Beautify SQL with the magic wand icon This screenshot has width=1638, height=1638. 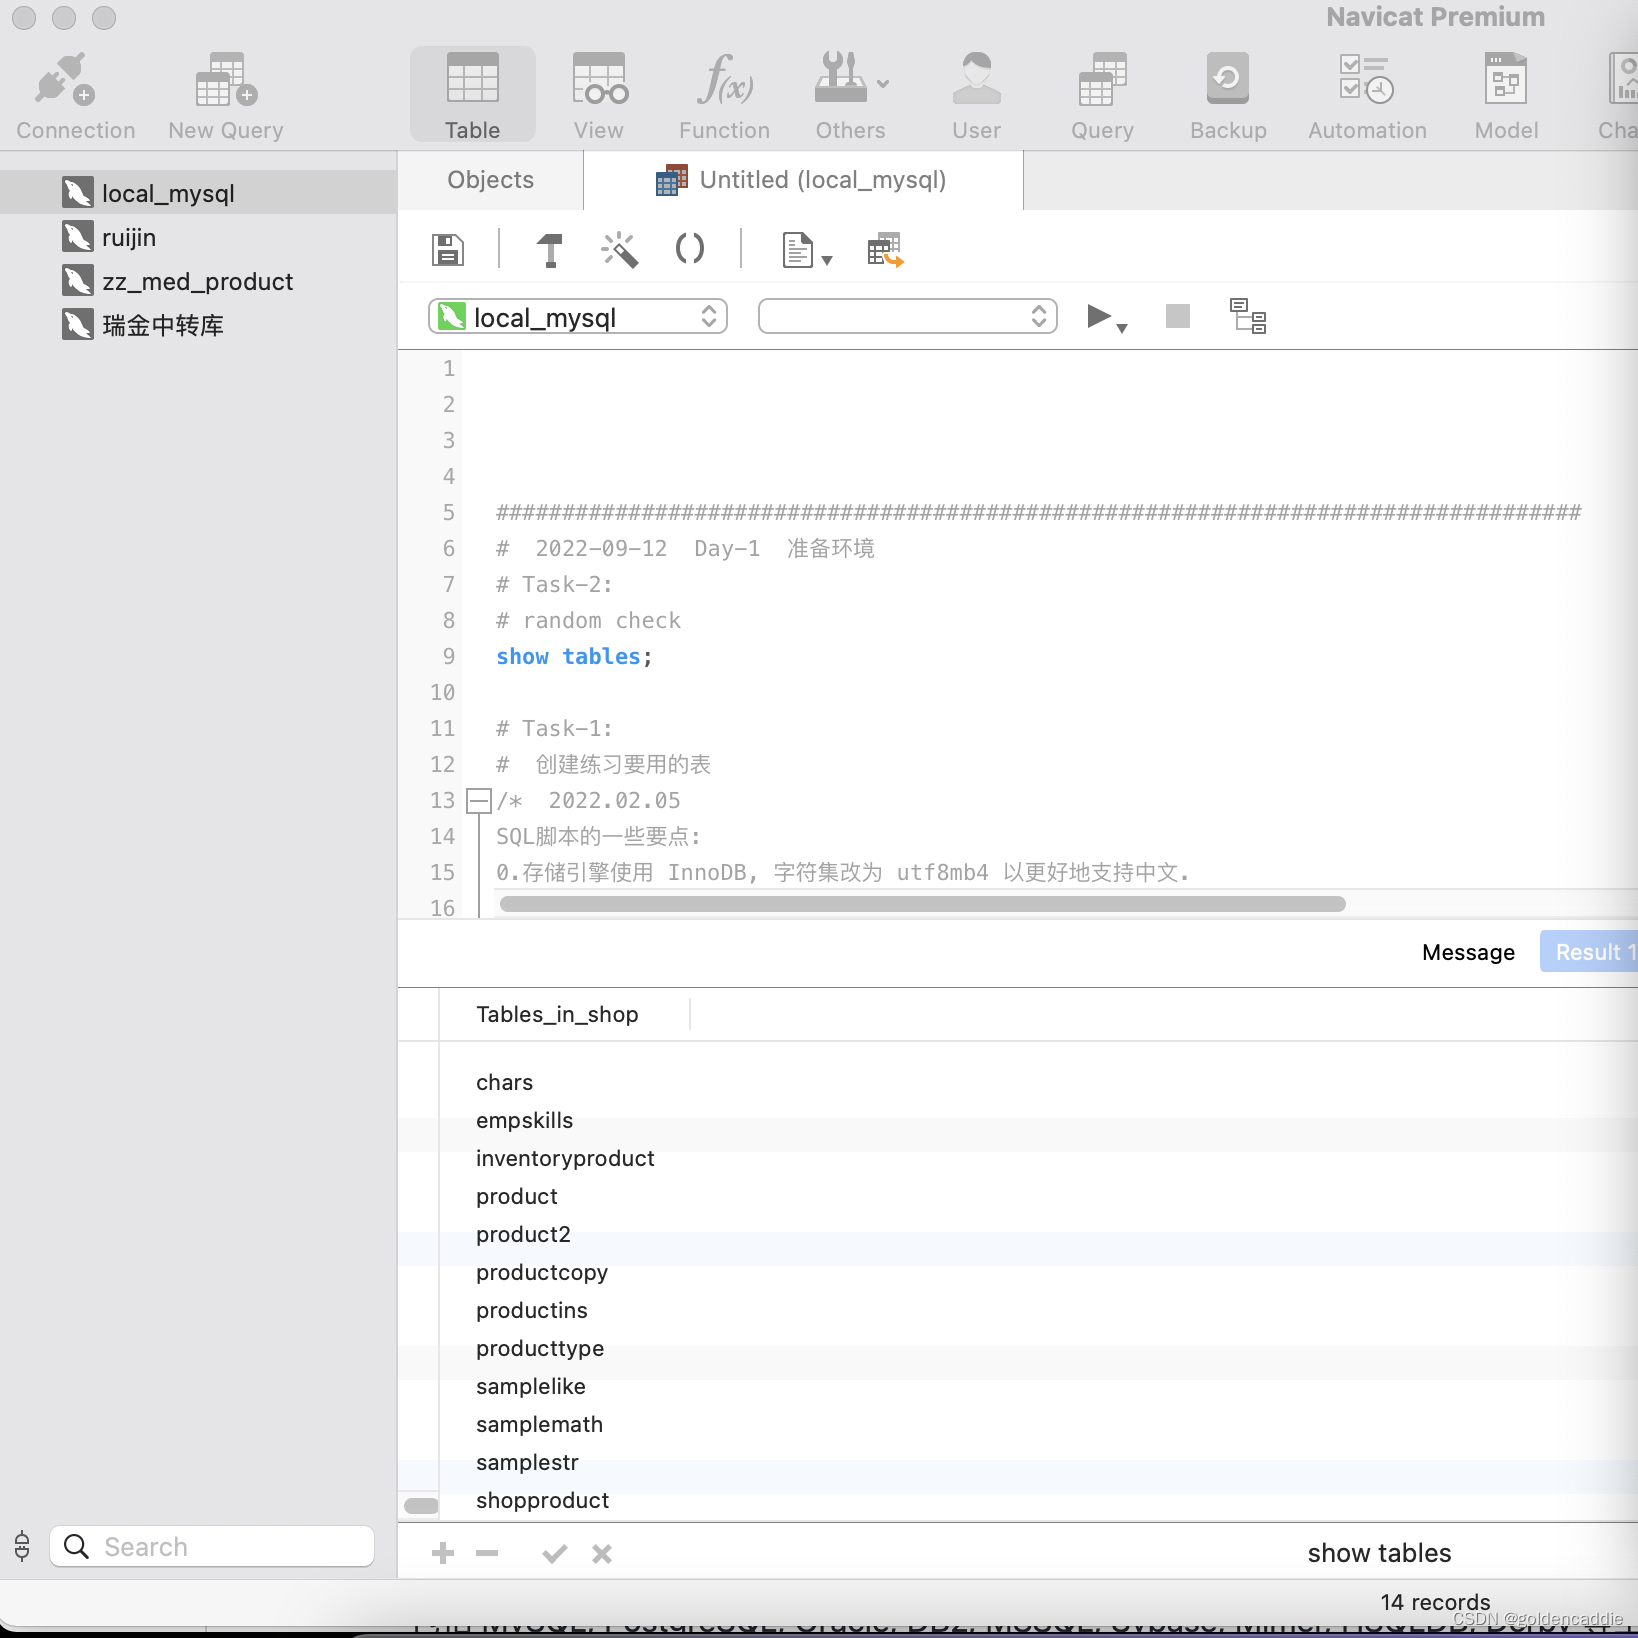coord(619,249)
